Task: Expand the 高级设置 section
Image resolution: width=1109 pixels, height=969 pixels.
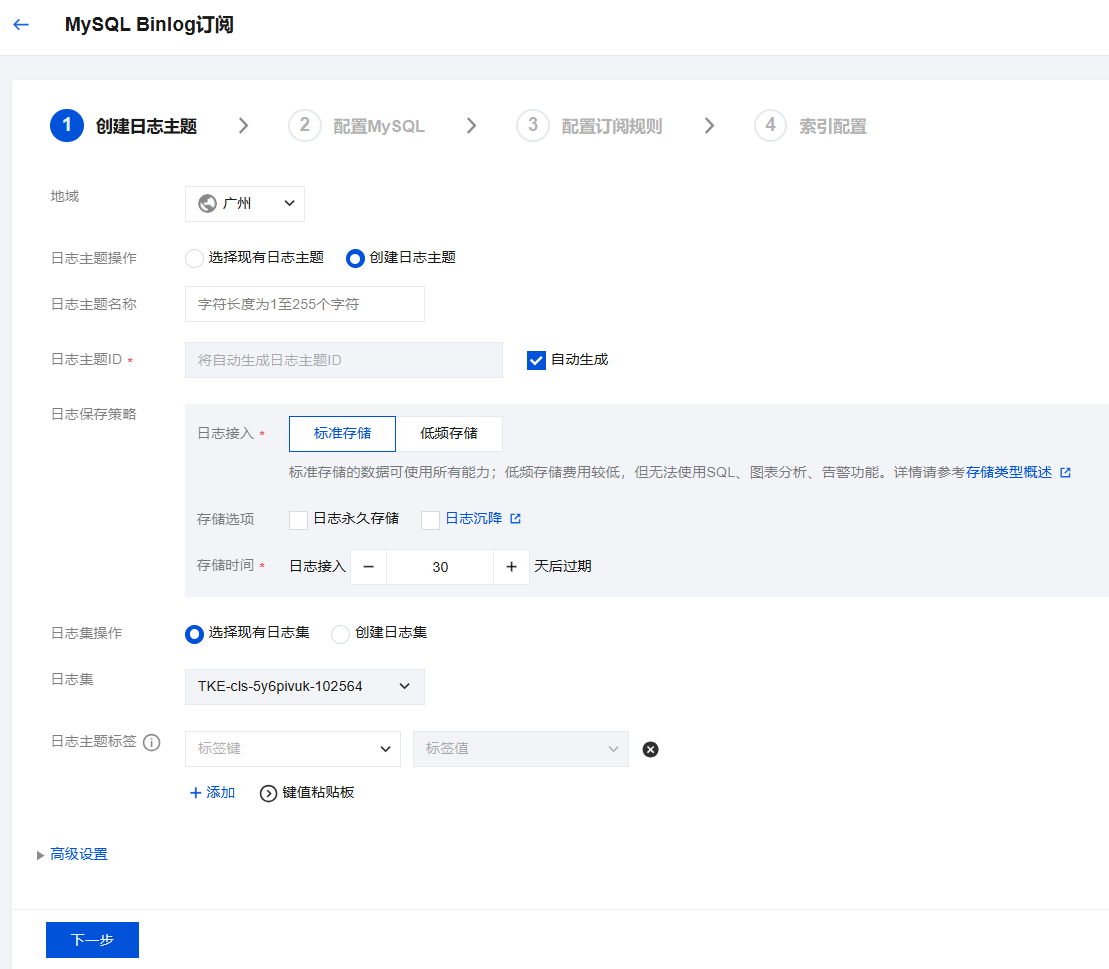Action: [x=78, y=855]
